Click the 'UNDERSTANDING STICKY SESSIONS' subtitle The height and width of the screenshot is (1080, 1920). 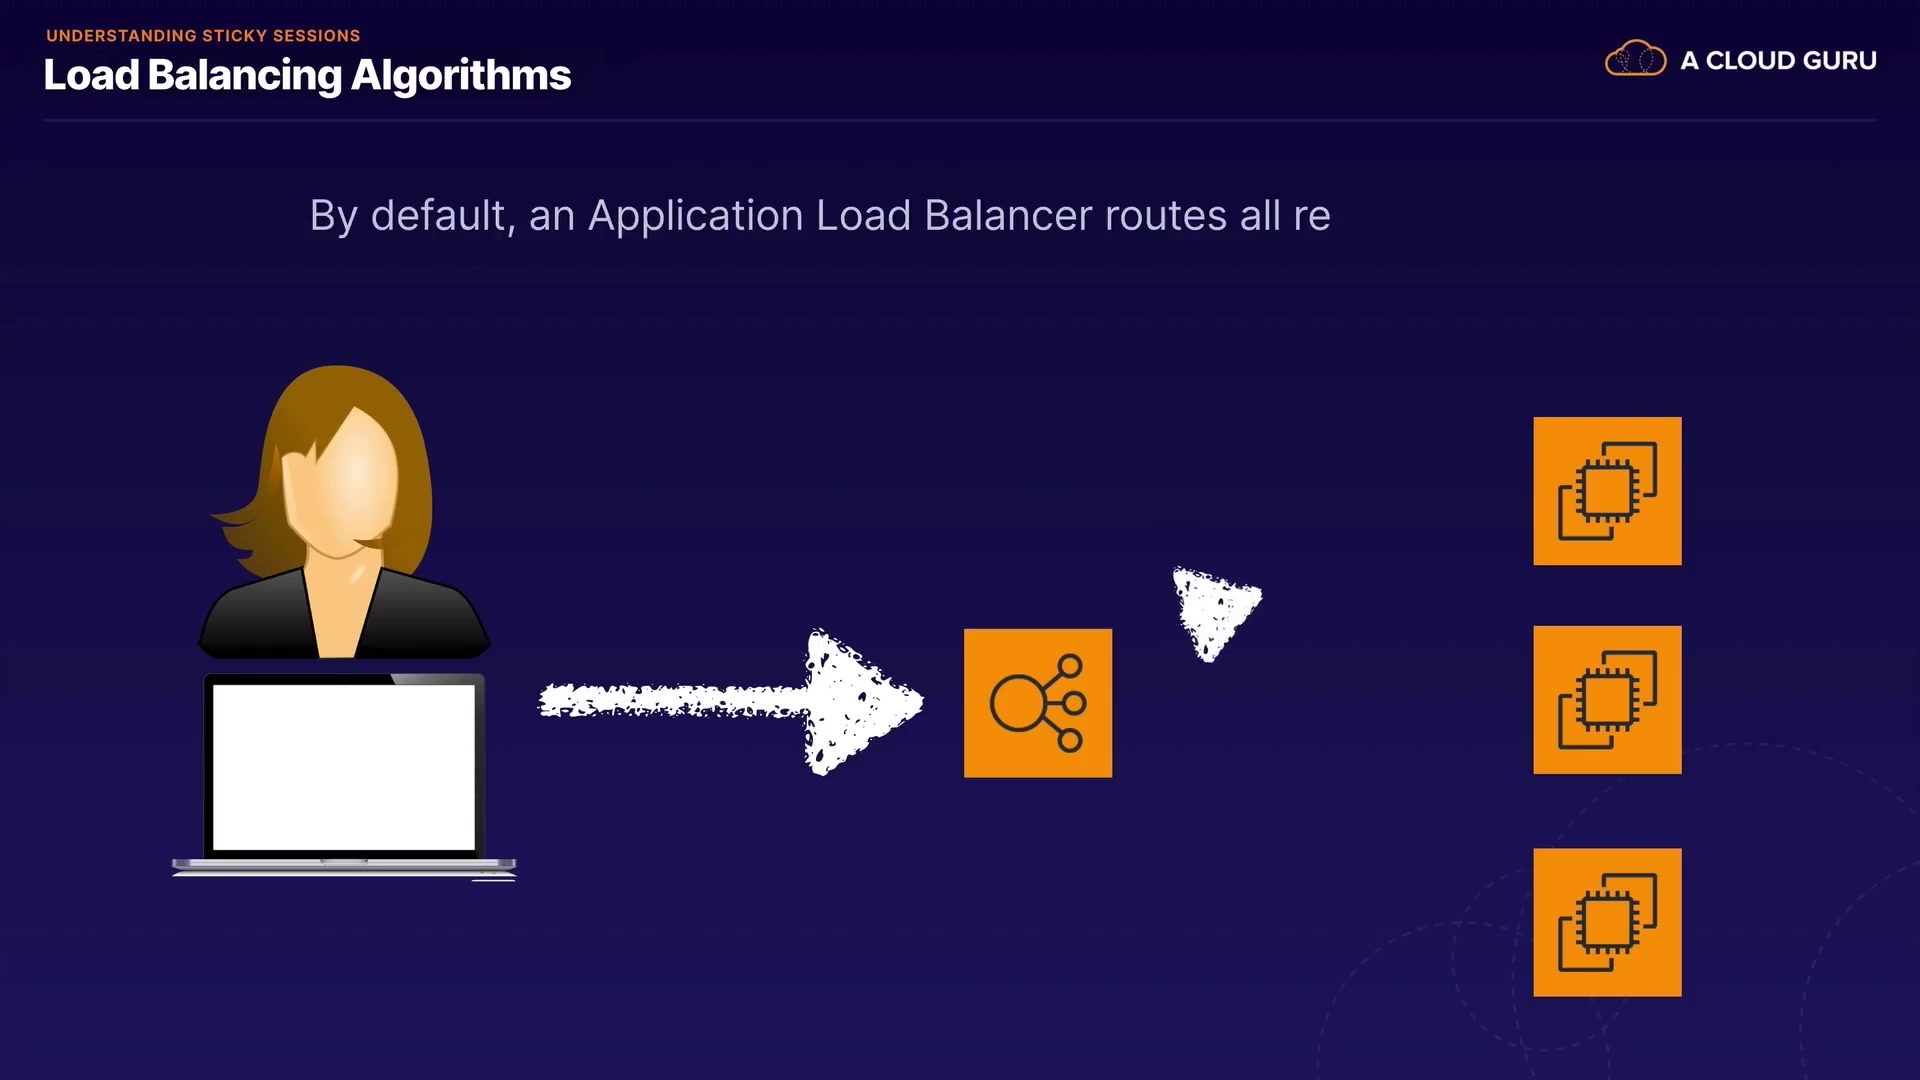pyautogui.click(x=203, y=36)
